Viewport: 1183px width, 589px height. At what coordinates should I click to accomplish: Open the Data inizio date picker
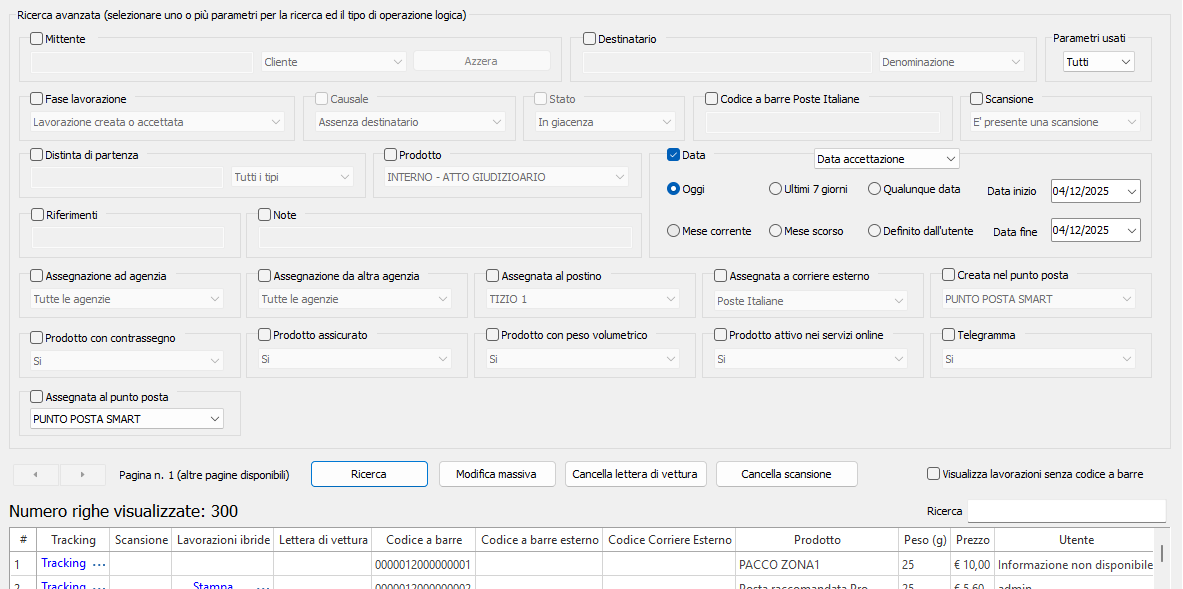[1131, 191]
